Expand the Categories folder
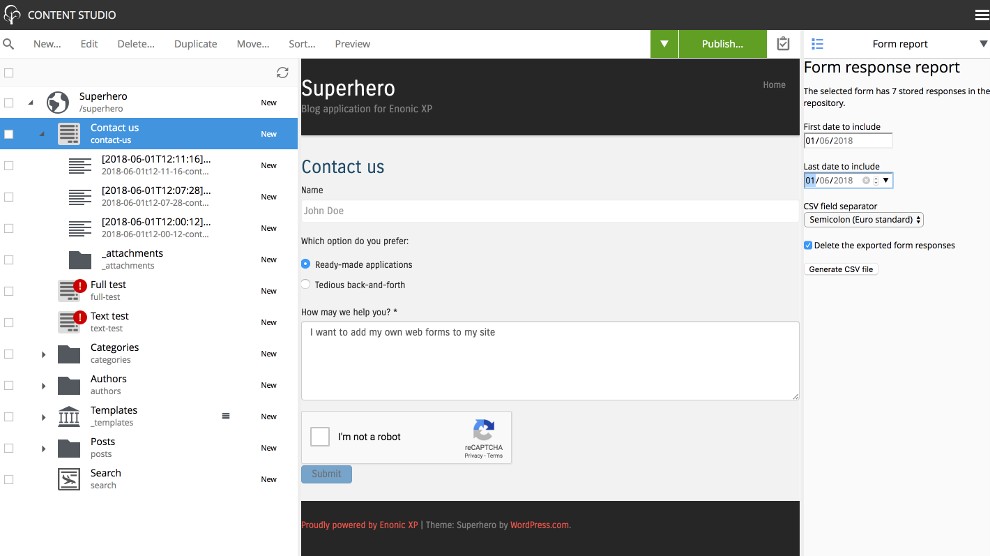Viewport: 990px width, 556px height. tap(43, 354)
